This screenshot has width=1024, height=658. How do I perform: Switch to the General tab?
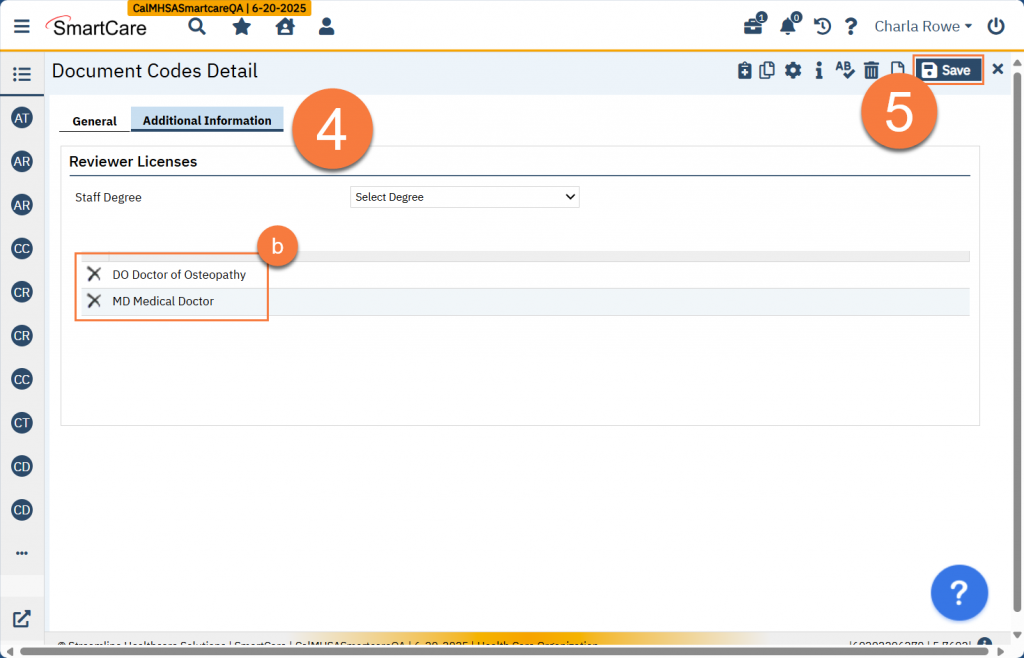(94, 121)
